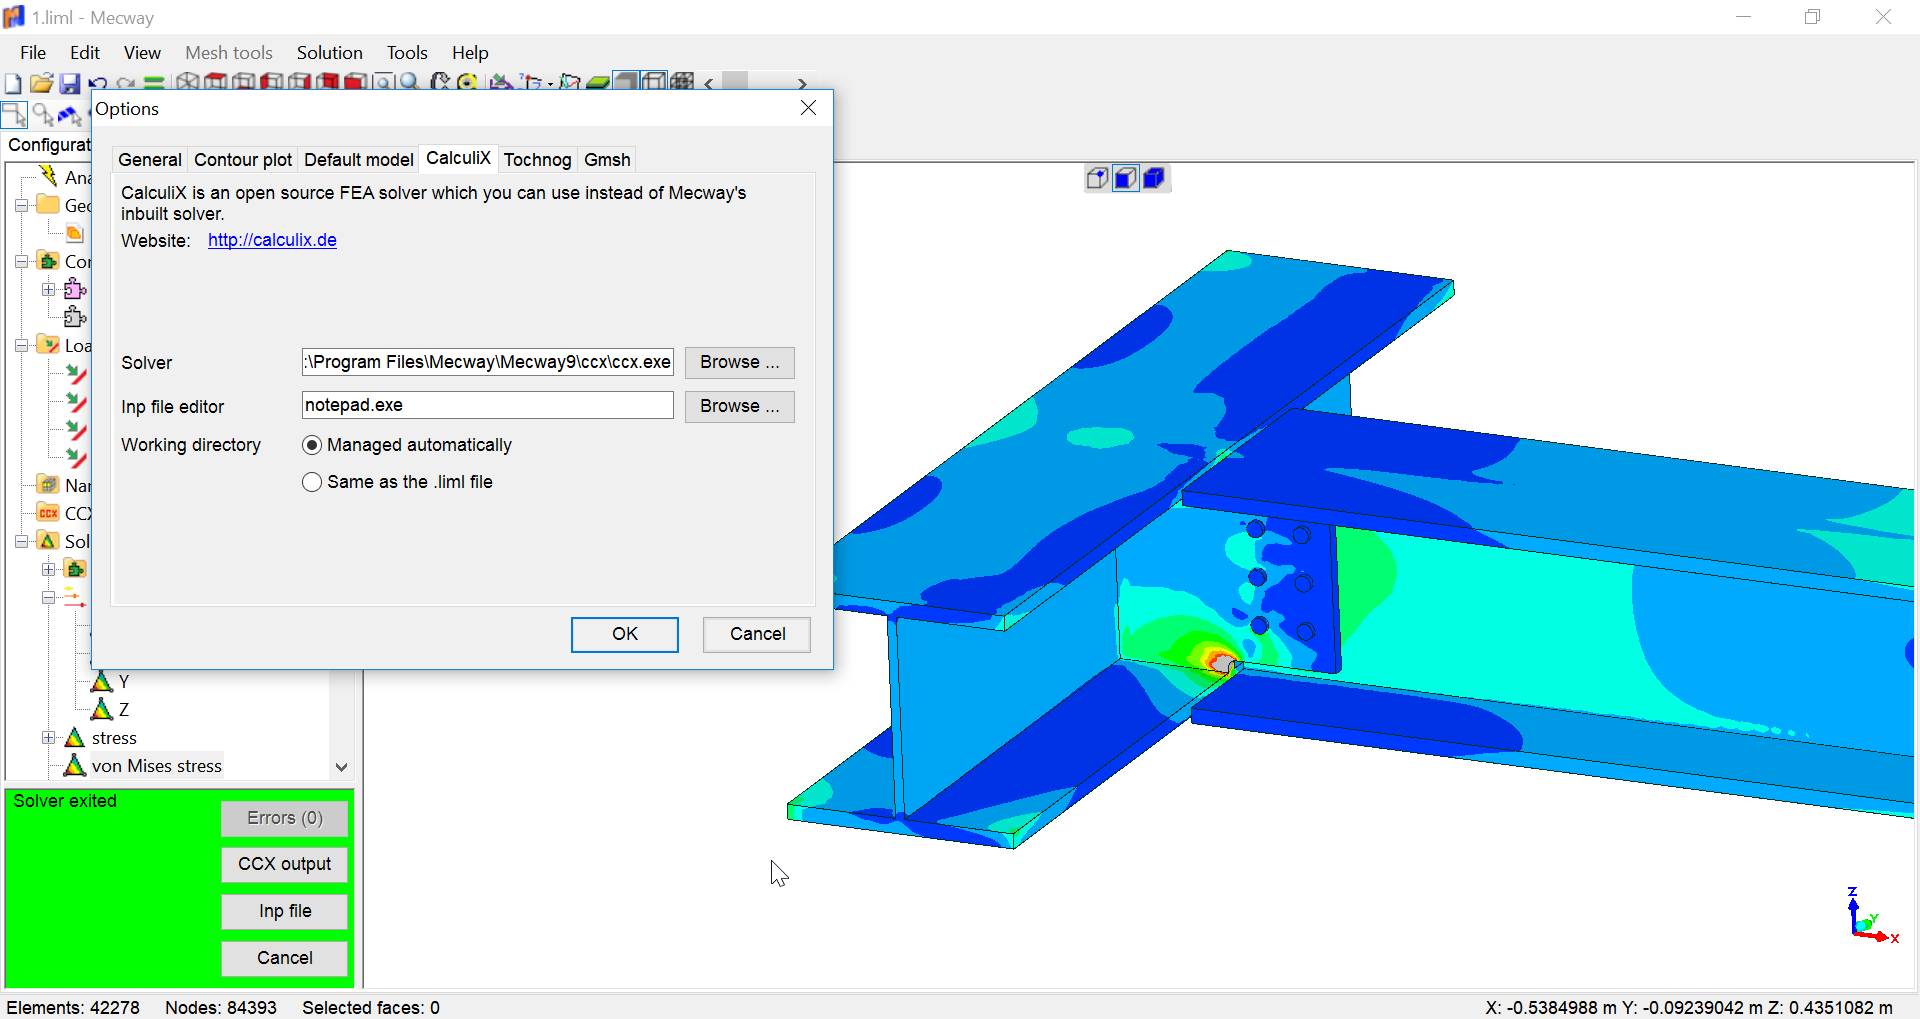Click the Errors (0) button
Viewport: 1920px width, 1019px height.
284,818
